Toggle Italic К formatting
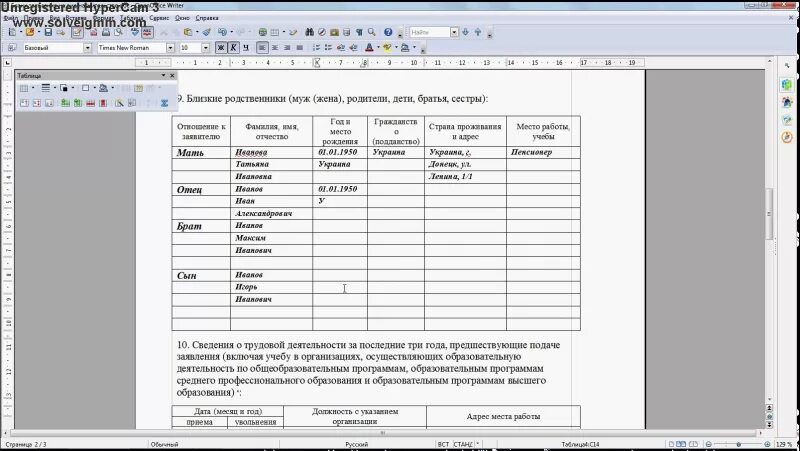The image size is (800, 451). (x=233, y=47)
